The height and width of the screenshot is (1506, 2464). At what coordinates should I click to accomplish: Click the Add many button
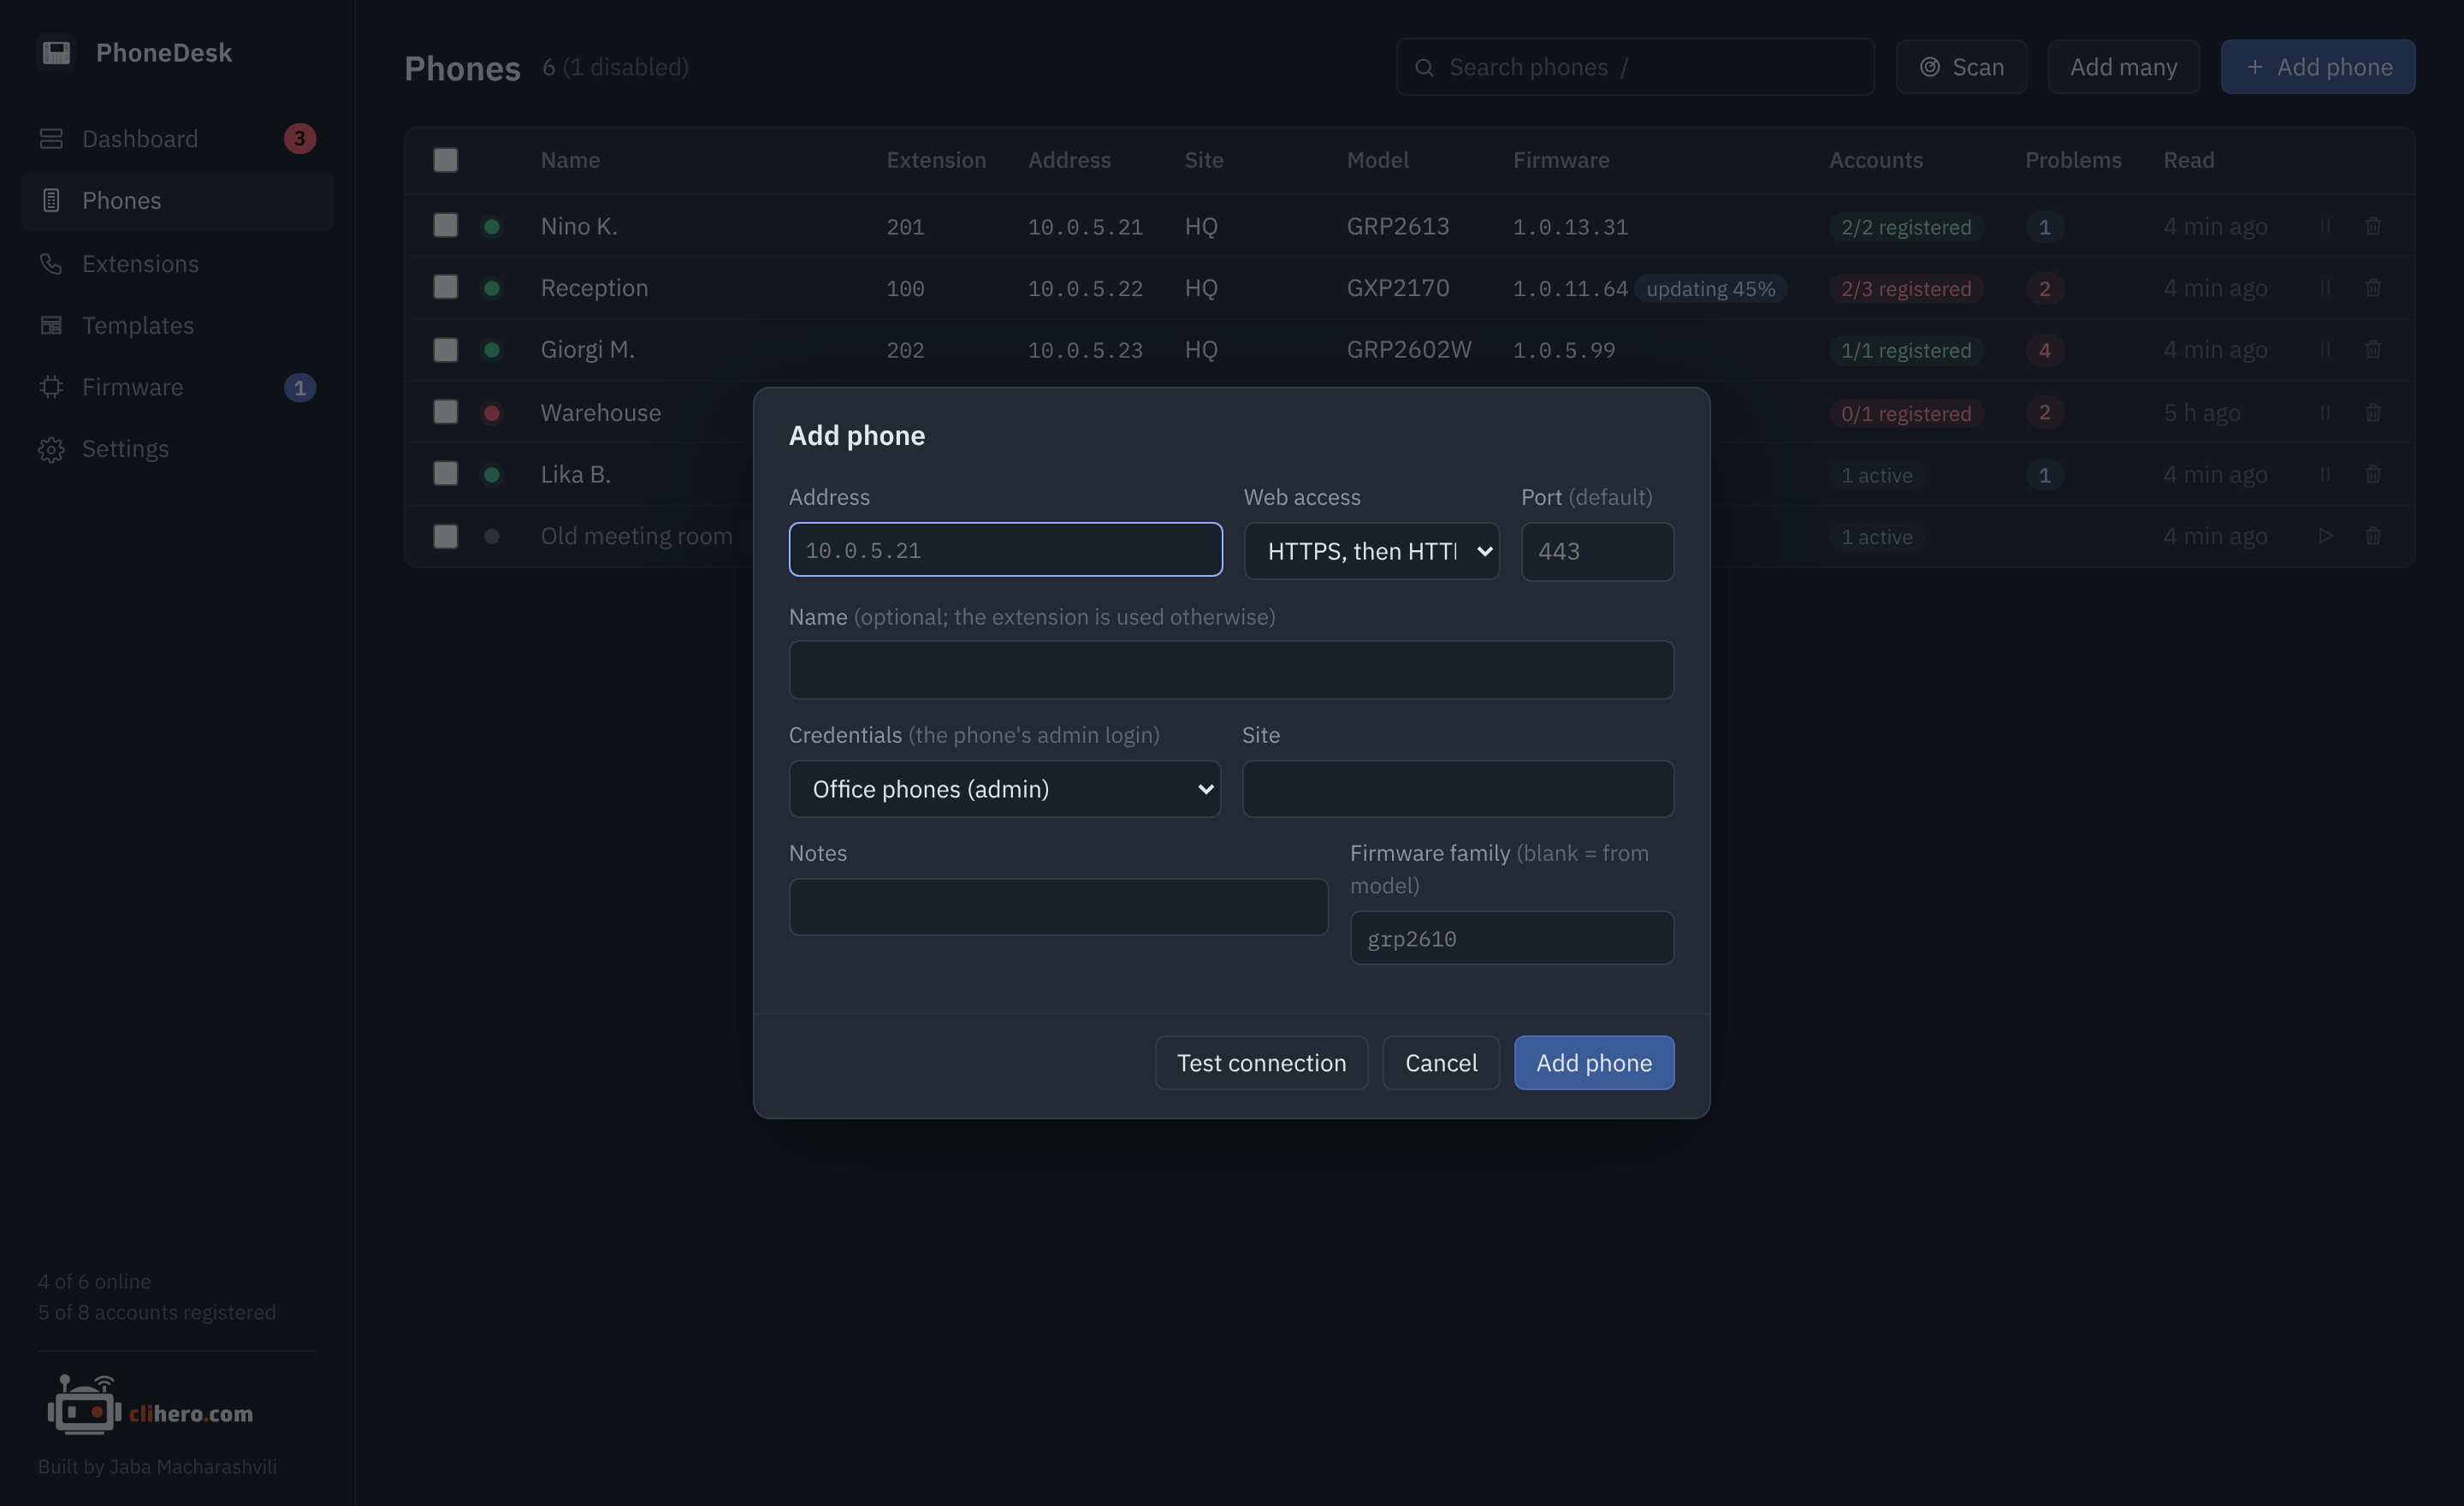coord(2123,67)
